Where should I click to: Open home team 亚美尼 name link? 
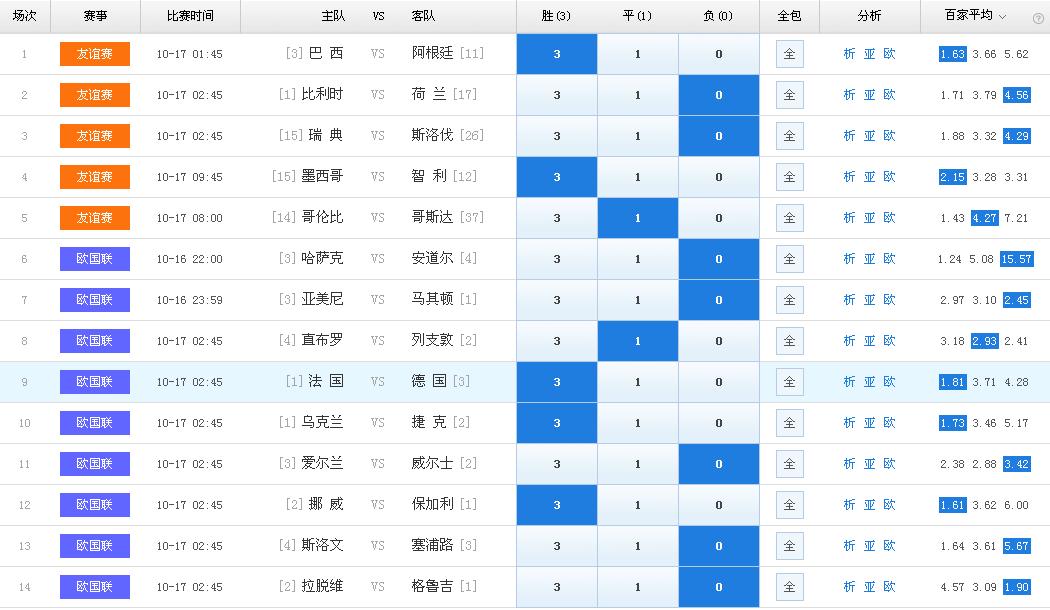point(322,300)
